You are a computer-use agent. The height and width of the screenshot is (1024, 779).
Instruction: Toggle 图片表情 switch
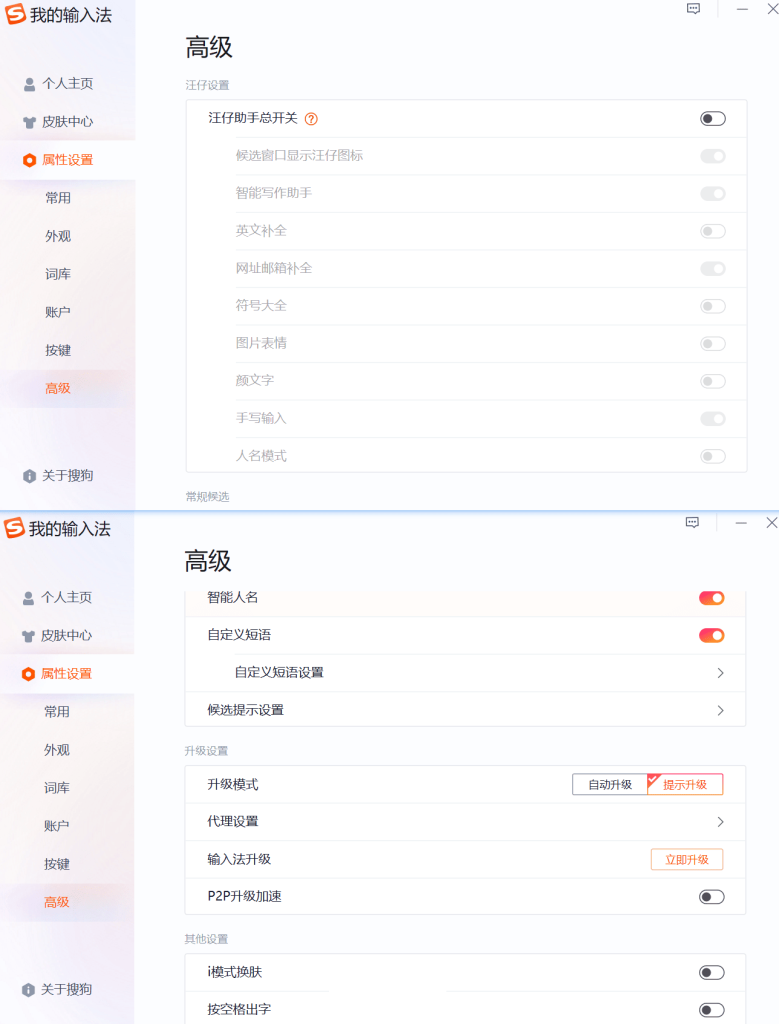(x=712, y=344)
